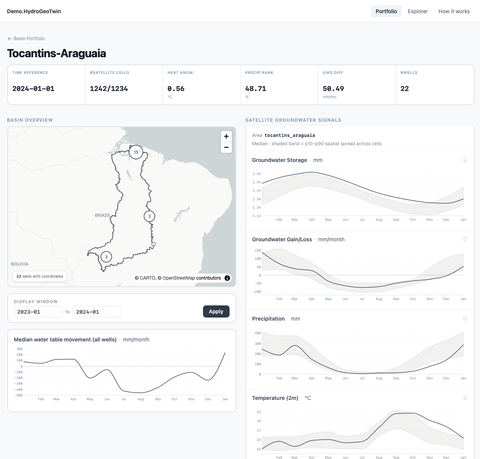Go back to Basin Portfolio
Viewport: 480px width, 459px height.
pos(26,38)
